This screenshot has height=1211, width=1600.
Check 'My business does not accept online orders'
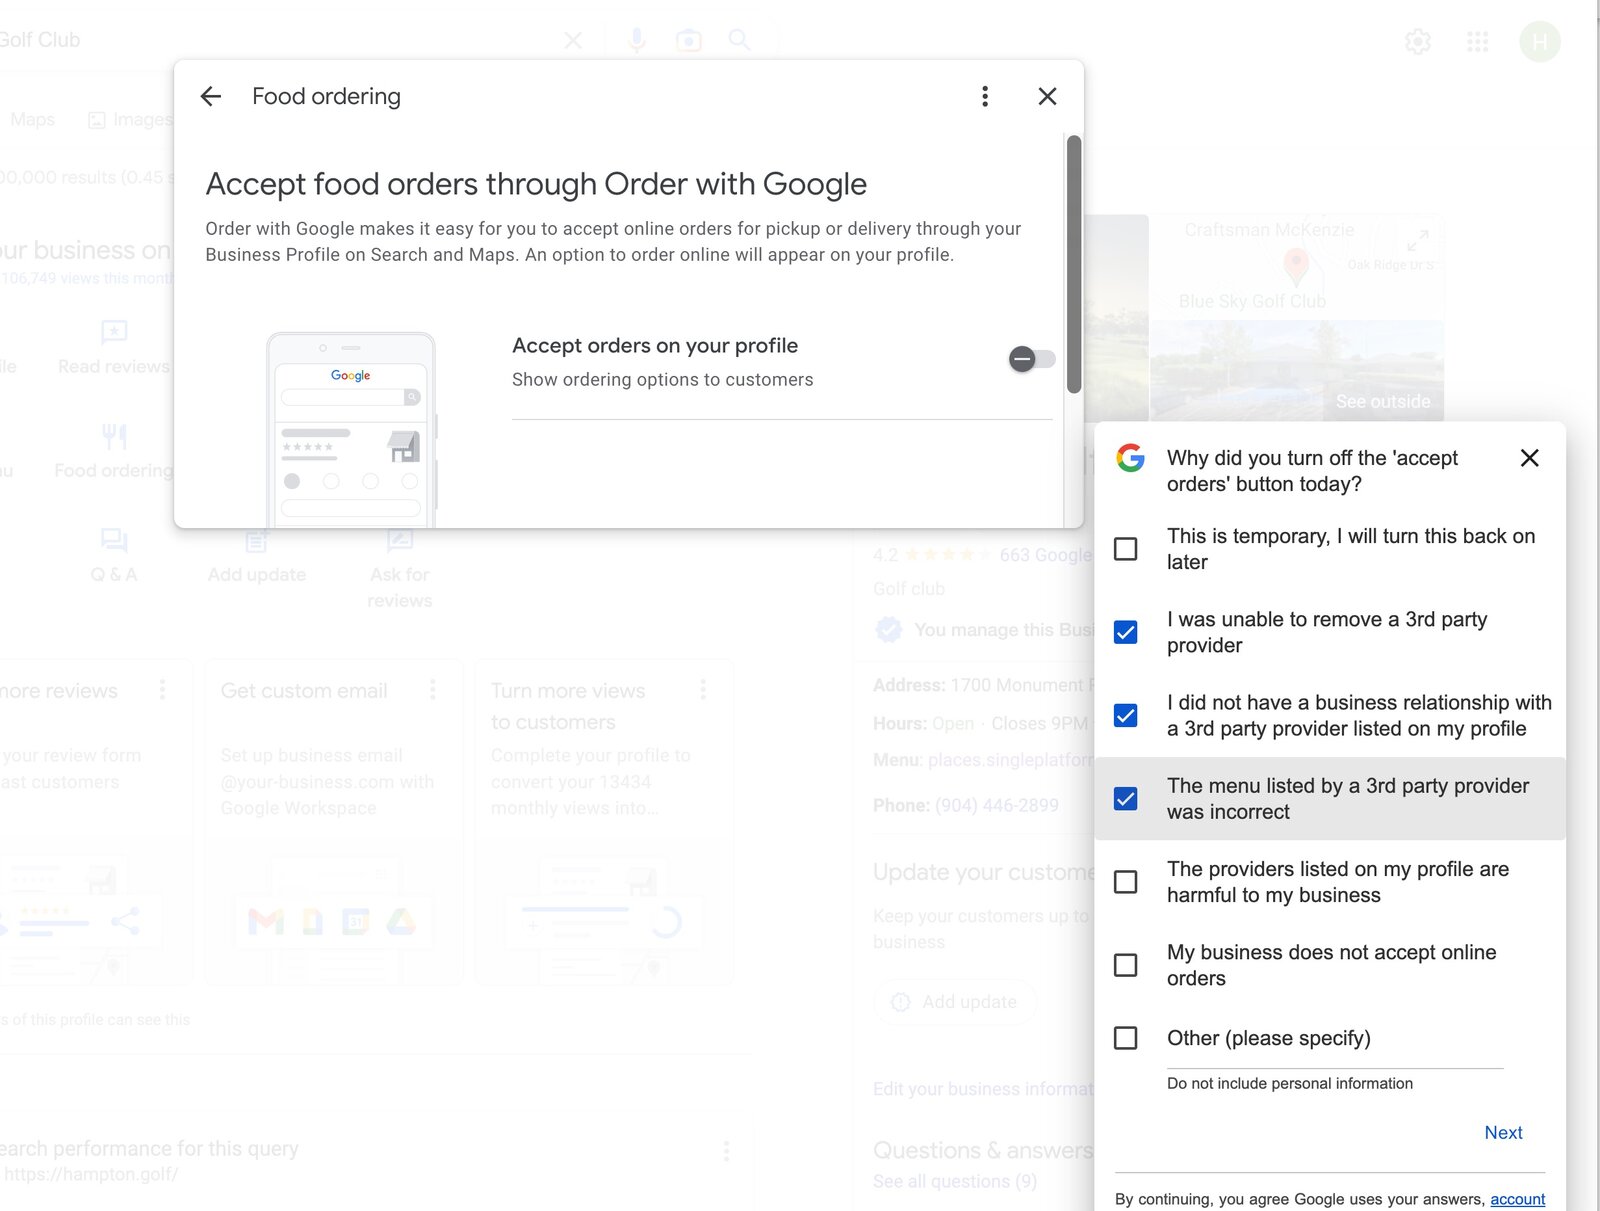(1125, 965)
